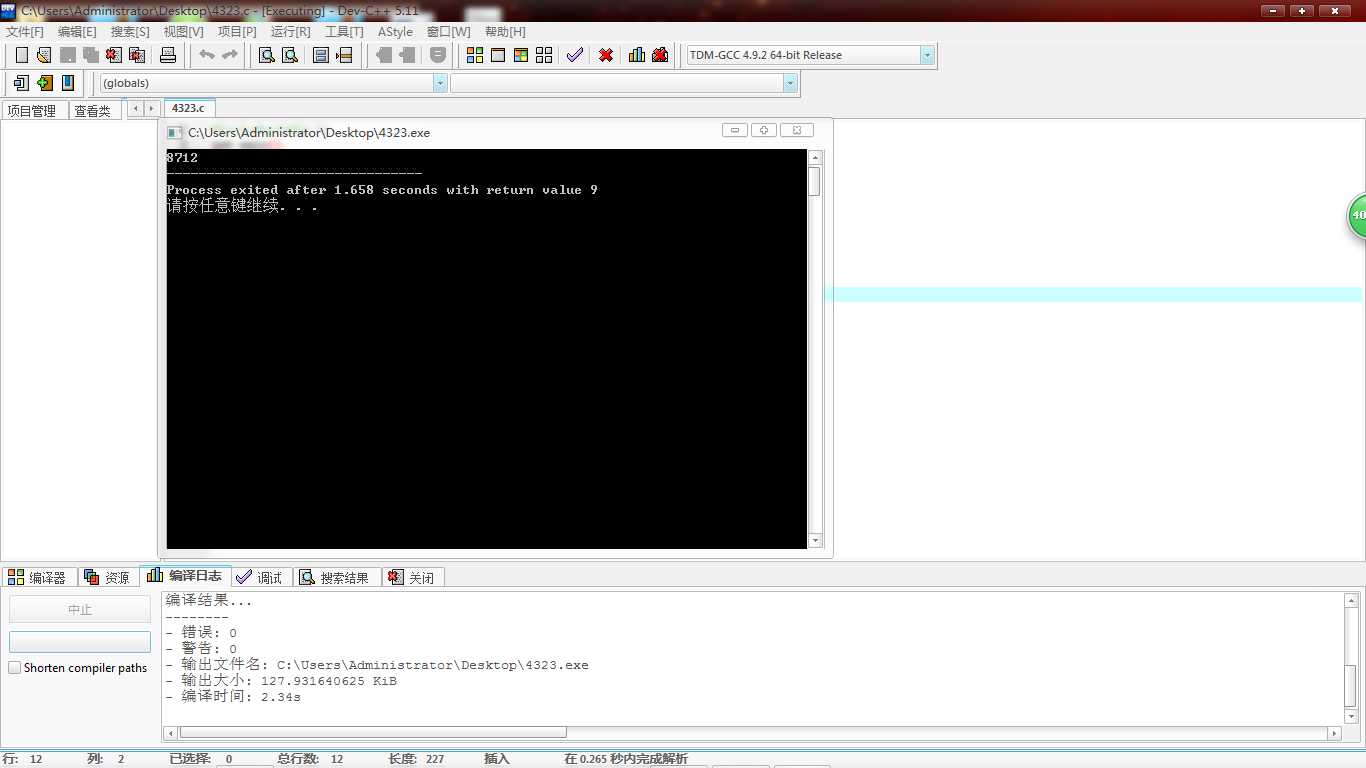This screenshot has height=768, width=1366.
Task: Toggle Shorten compiler paths checkbox
Action: click(x=15, y=668)
